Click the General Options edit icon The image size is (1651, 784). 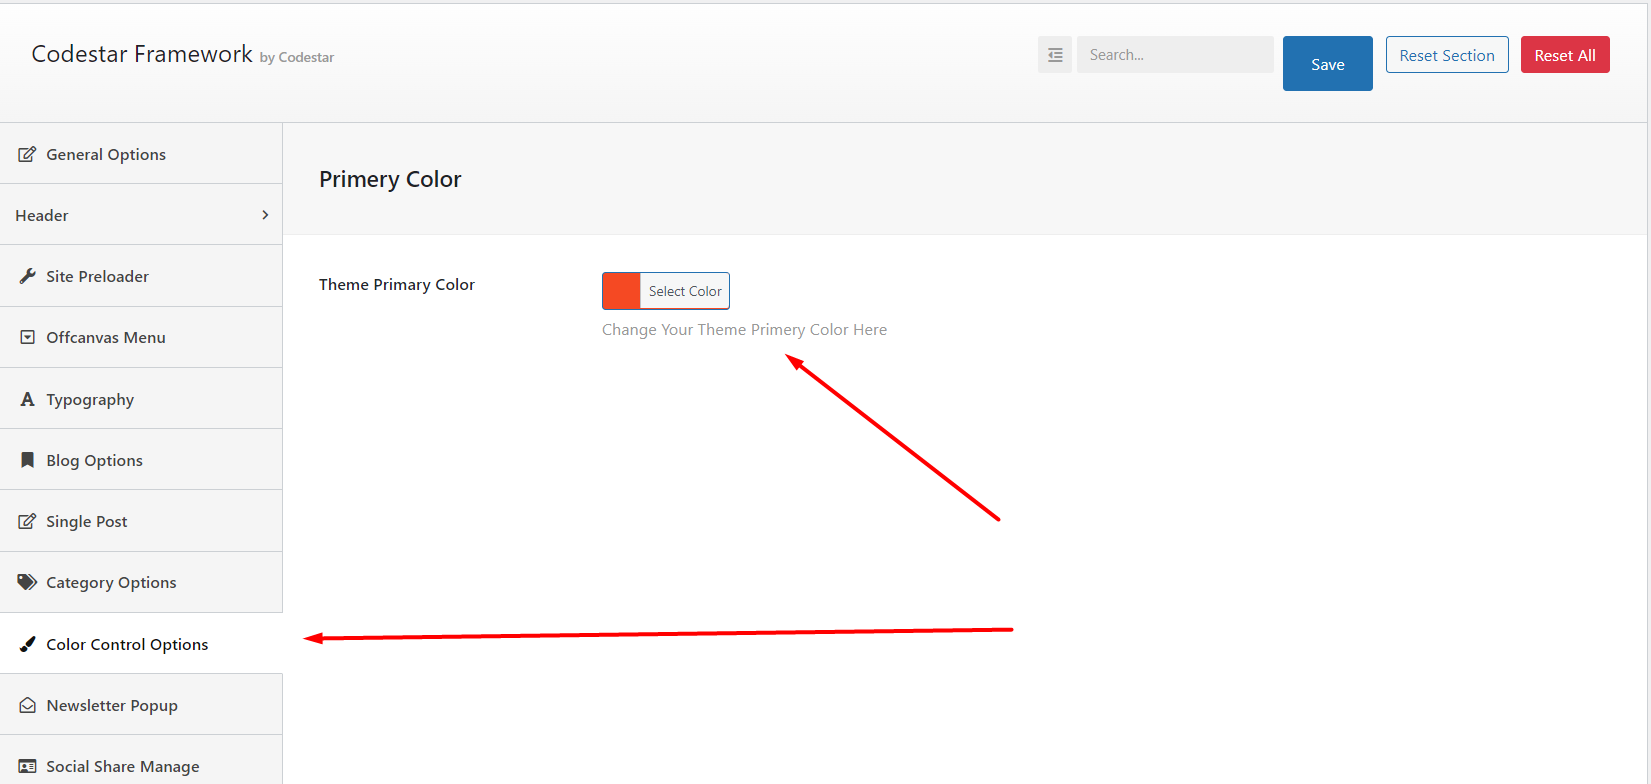click(x=27, y=154)
